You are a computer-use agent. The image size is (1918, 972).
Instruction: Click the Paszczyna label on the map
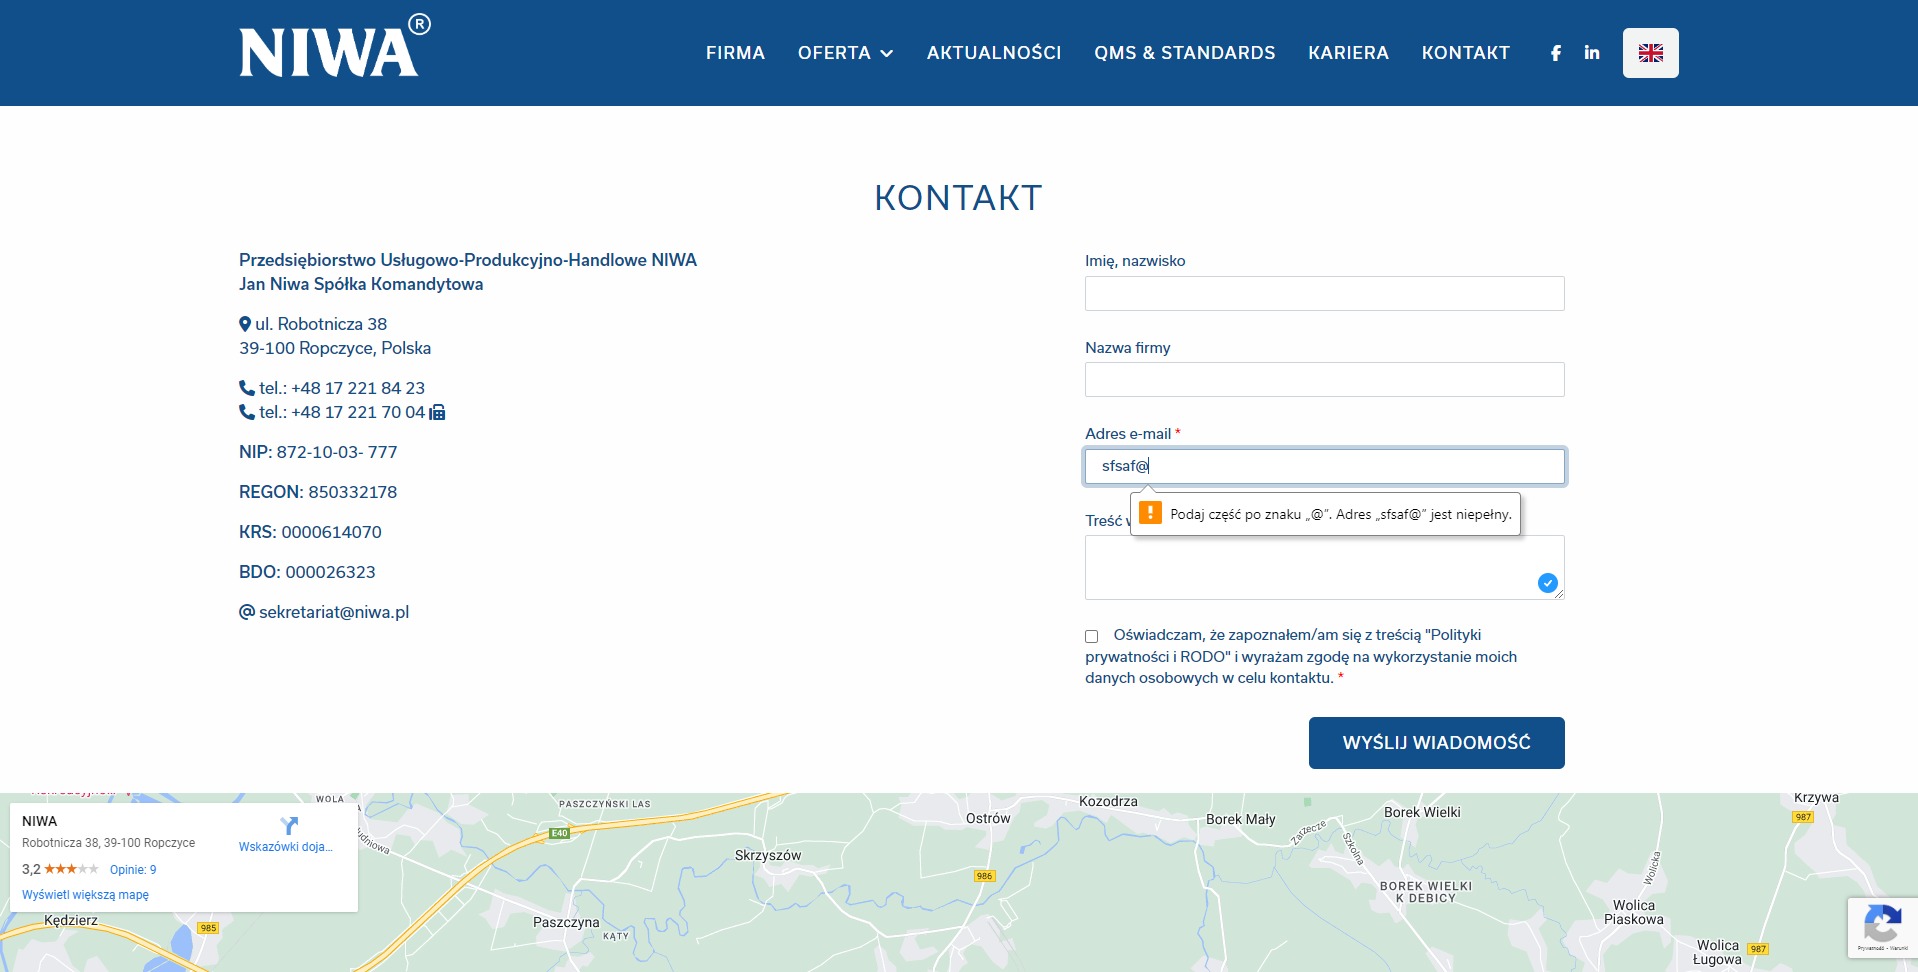click(x=566, y=922)
